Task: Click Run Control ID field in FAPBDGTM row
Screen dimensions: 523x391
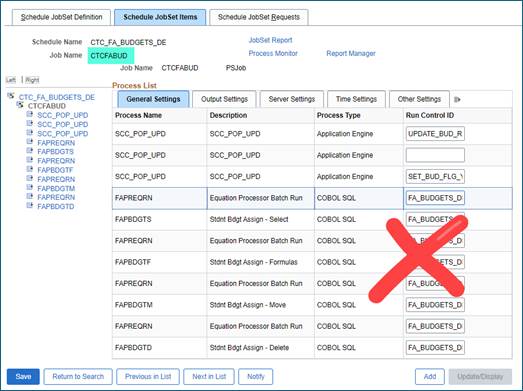Action: 435,305
